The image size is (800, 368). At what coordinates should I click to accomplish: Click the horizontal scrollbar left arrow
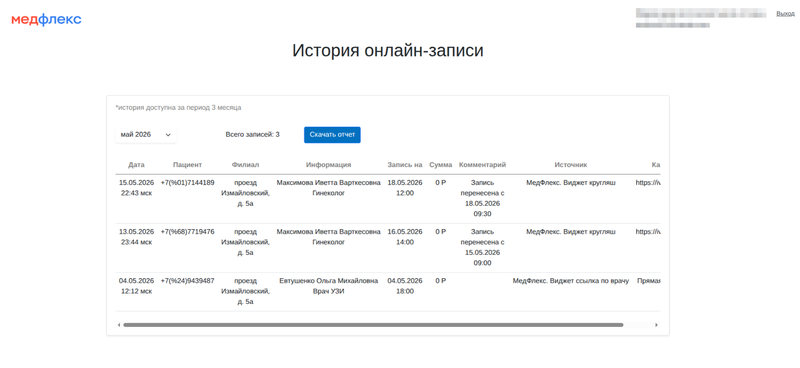tap(119, 325)
